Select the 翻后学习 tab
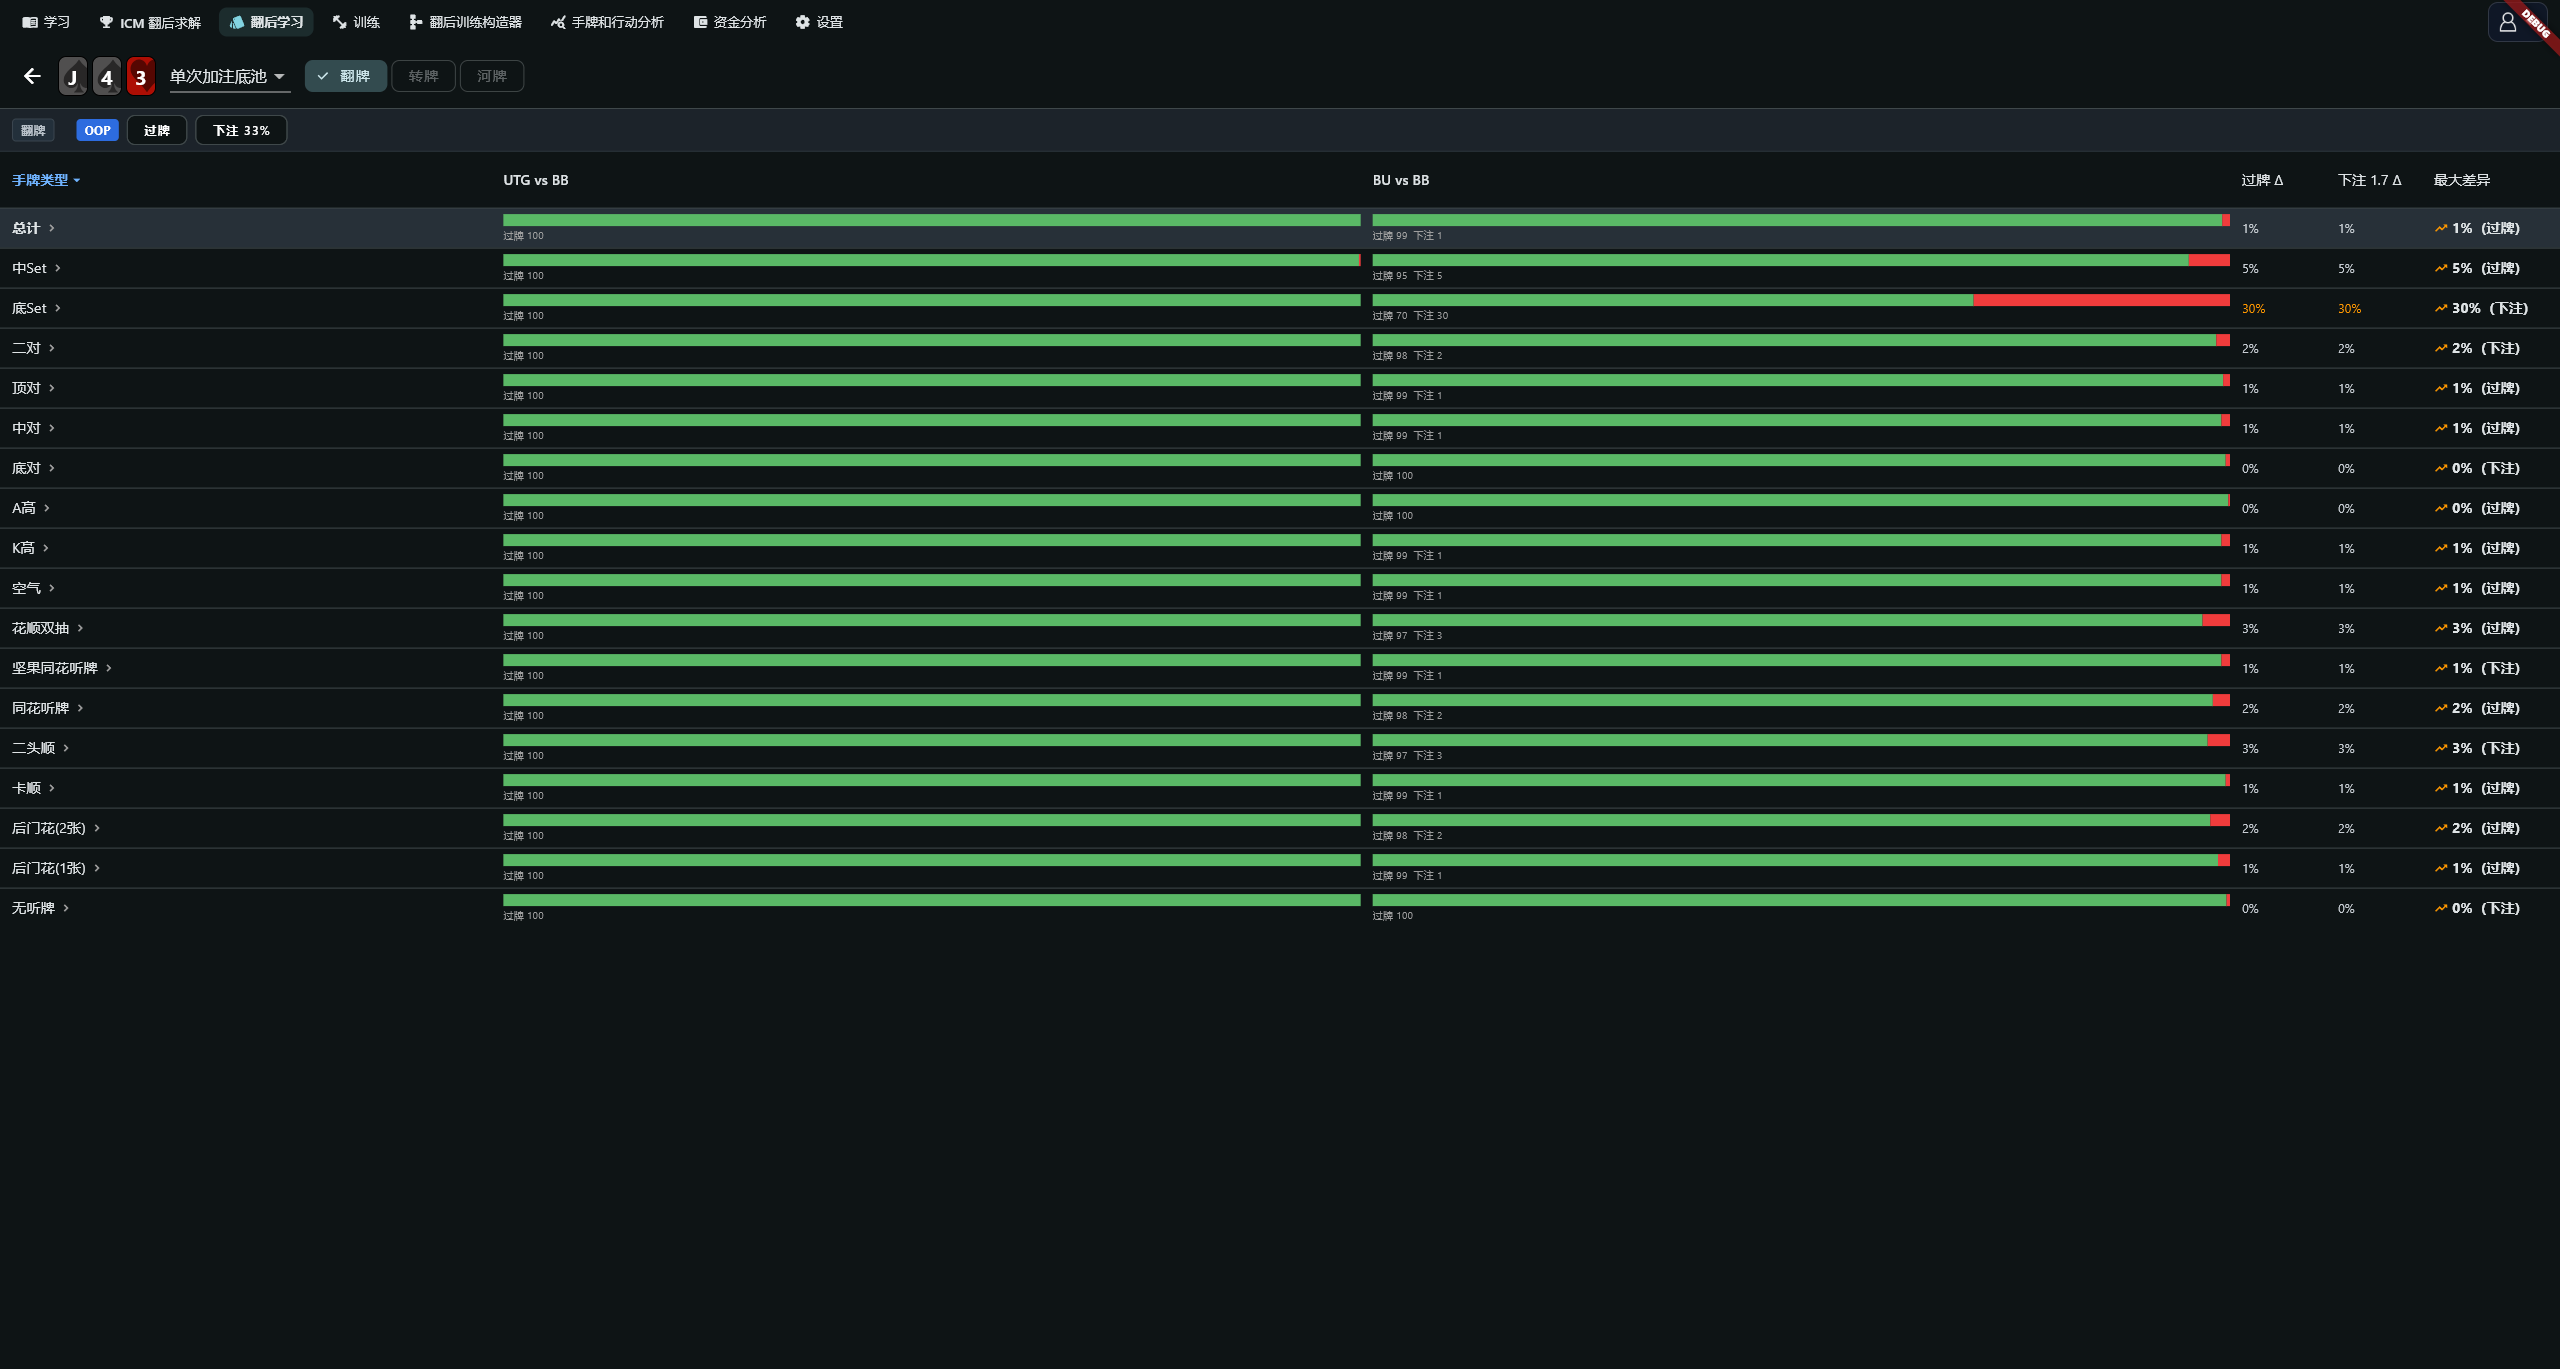2560x1369 pixels. pos(266,22)
